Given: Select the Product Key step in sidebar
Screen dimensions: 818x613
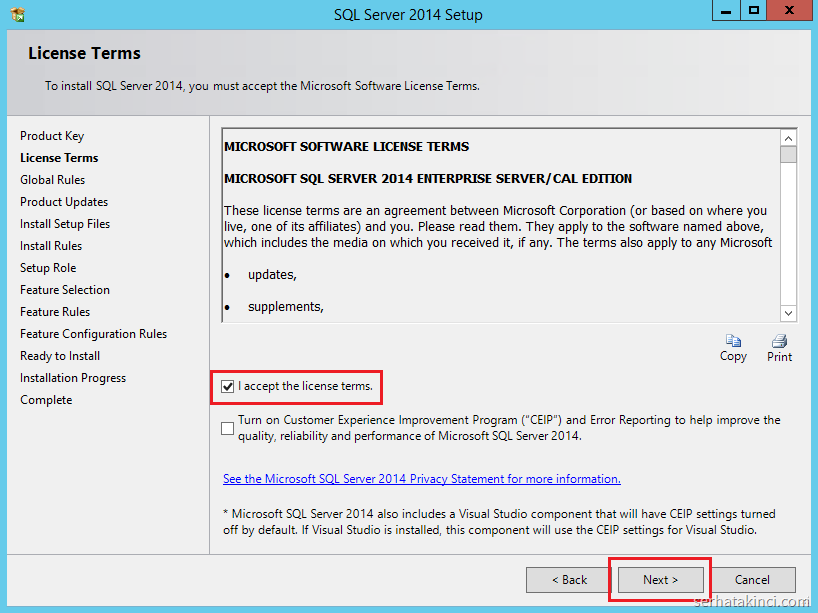Looking at the screenshot, I should click(x=52, y=136).
